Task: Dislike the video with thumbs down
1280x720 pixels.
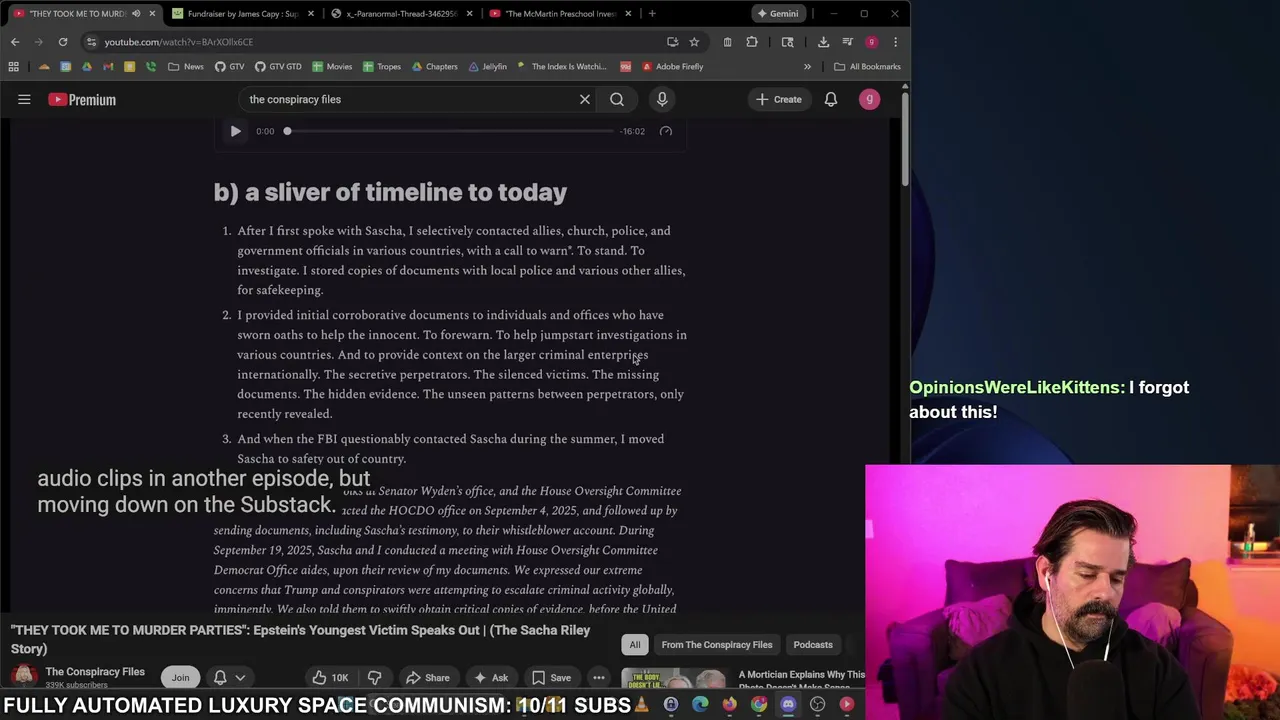Action: coord(375,677)
